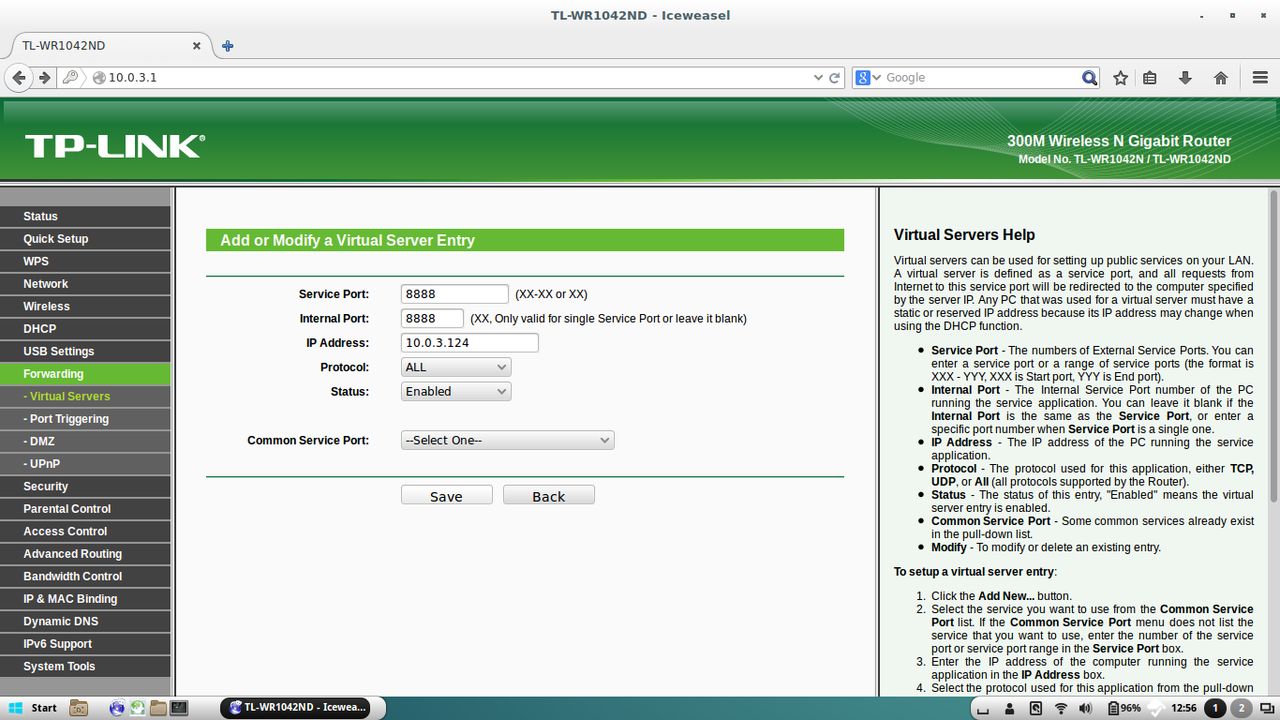This screenshot has width=1280, height=720.
Task: Reload the page with the refresh icon
Action: pos(835,77)
